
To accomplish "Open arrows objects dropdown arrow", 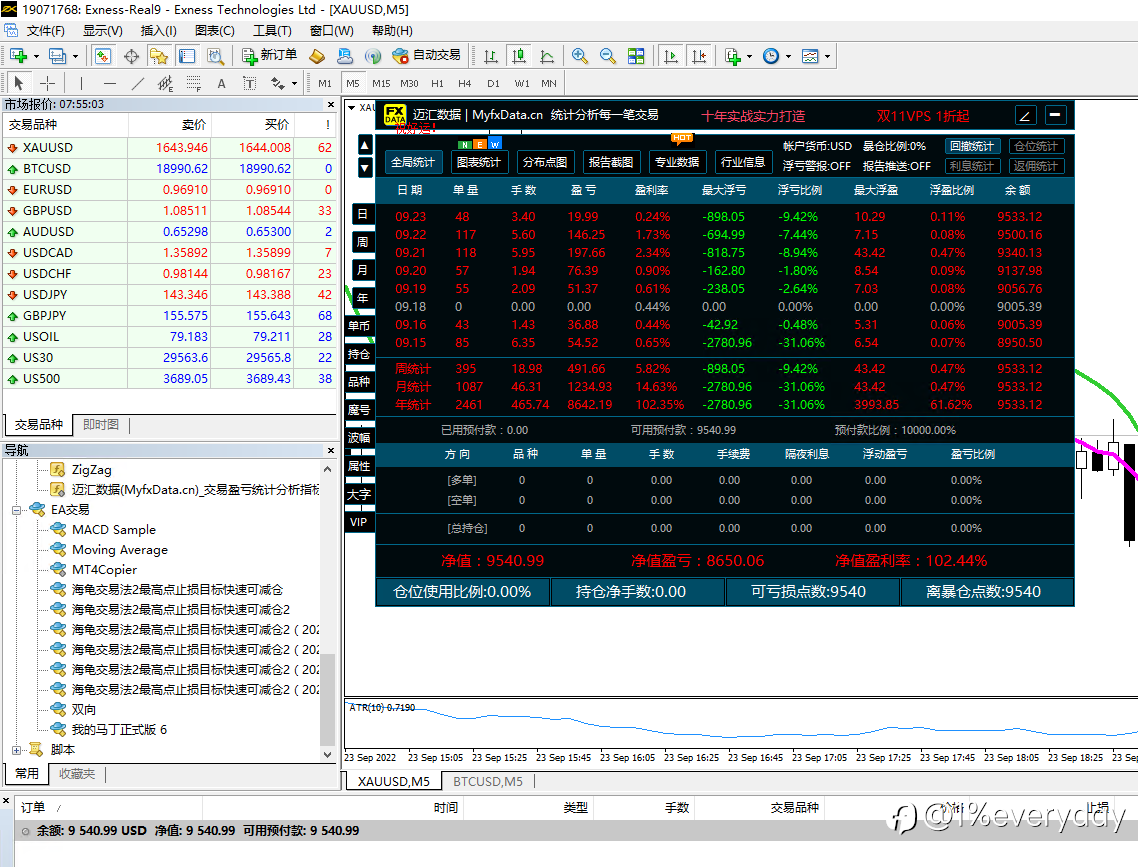I will pyautogui.click(x=294, y=83).
